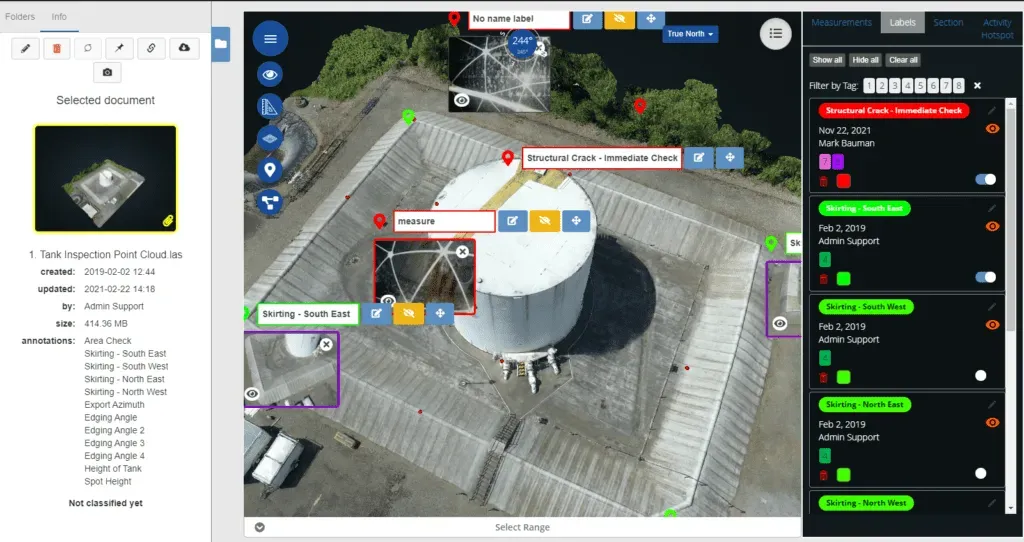Edit the 'measure' label in viewer
The image size is (1024, 542).
(x=513, y=221)
